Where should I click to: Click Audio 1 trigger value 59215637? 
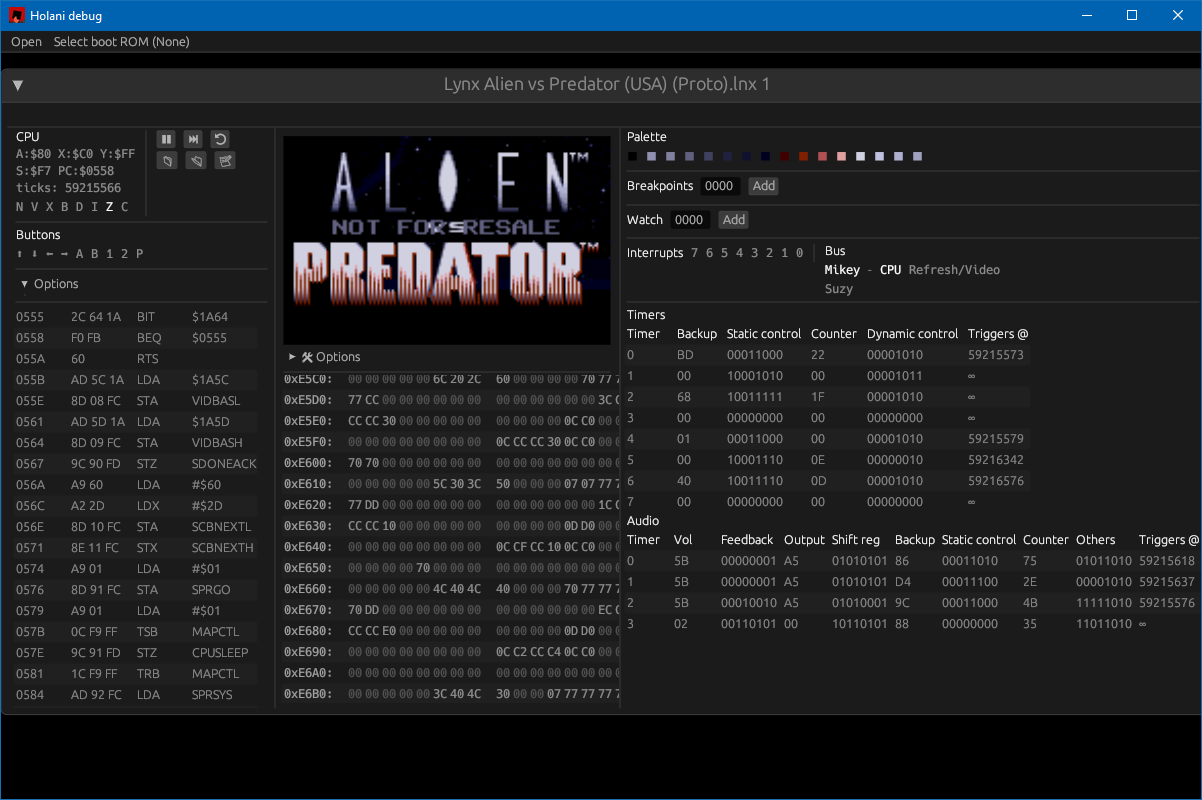pos(1166,582)
